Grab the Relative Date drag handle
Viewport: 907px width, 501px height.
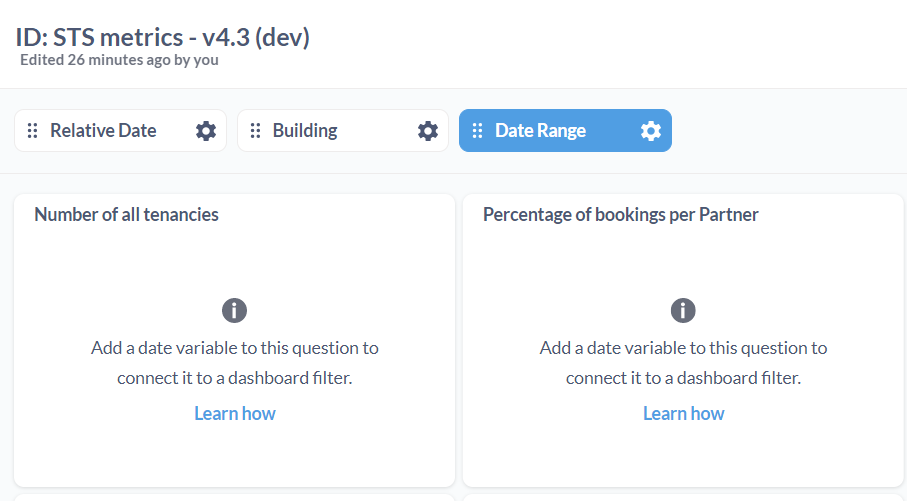tap(32, 131)
